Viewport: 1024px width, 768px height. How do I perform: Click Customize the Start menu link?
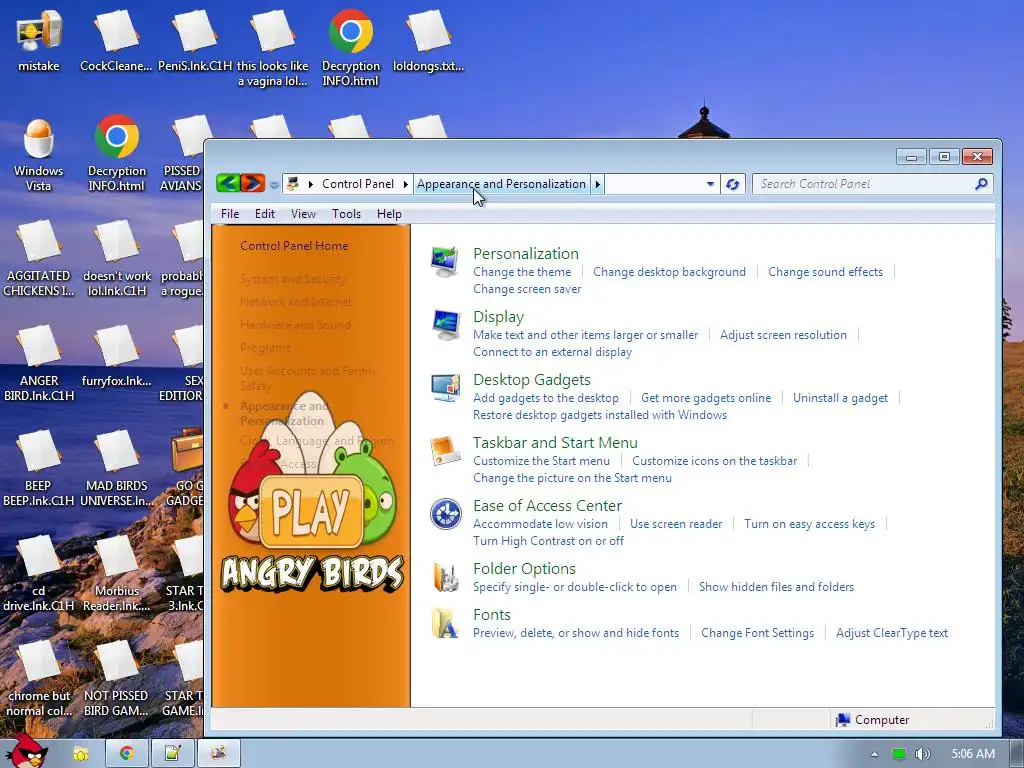click(541, 461)
